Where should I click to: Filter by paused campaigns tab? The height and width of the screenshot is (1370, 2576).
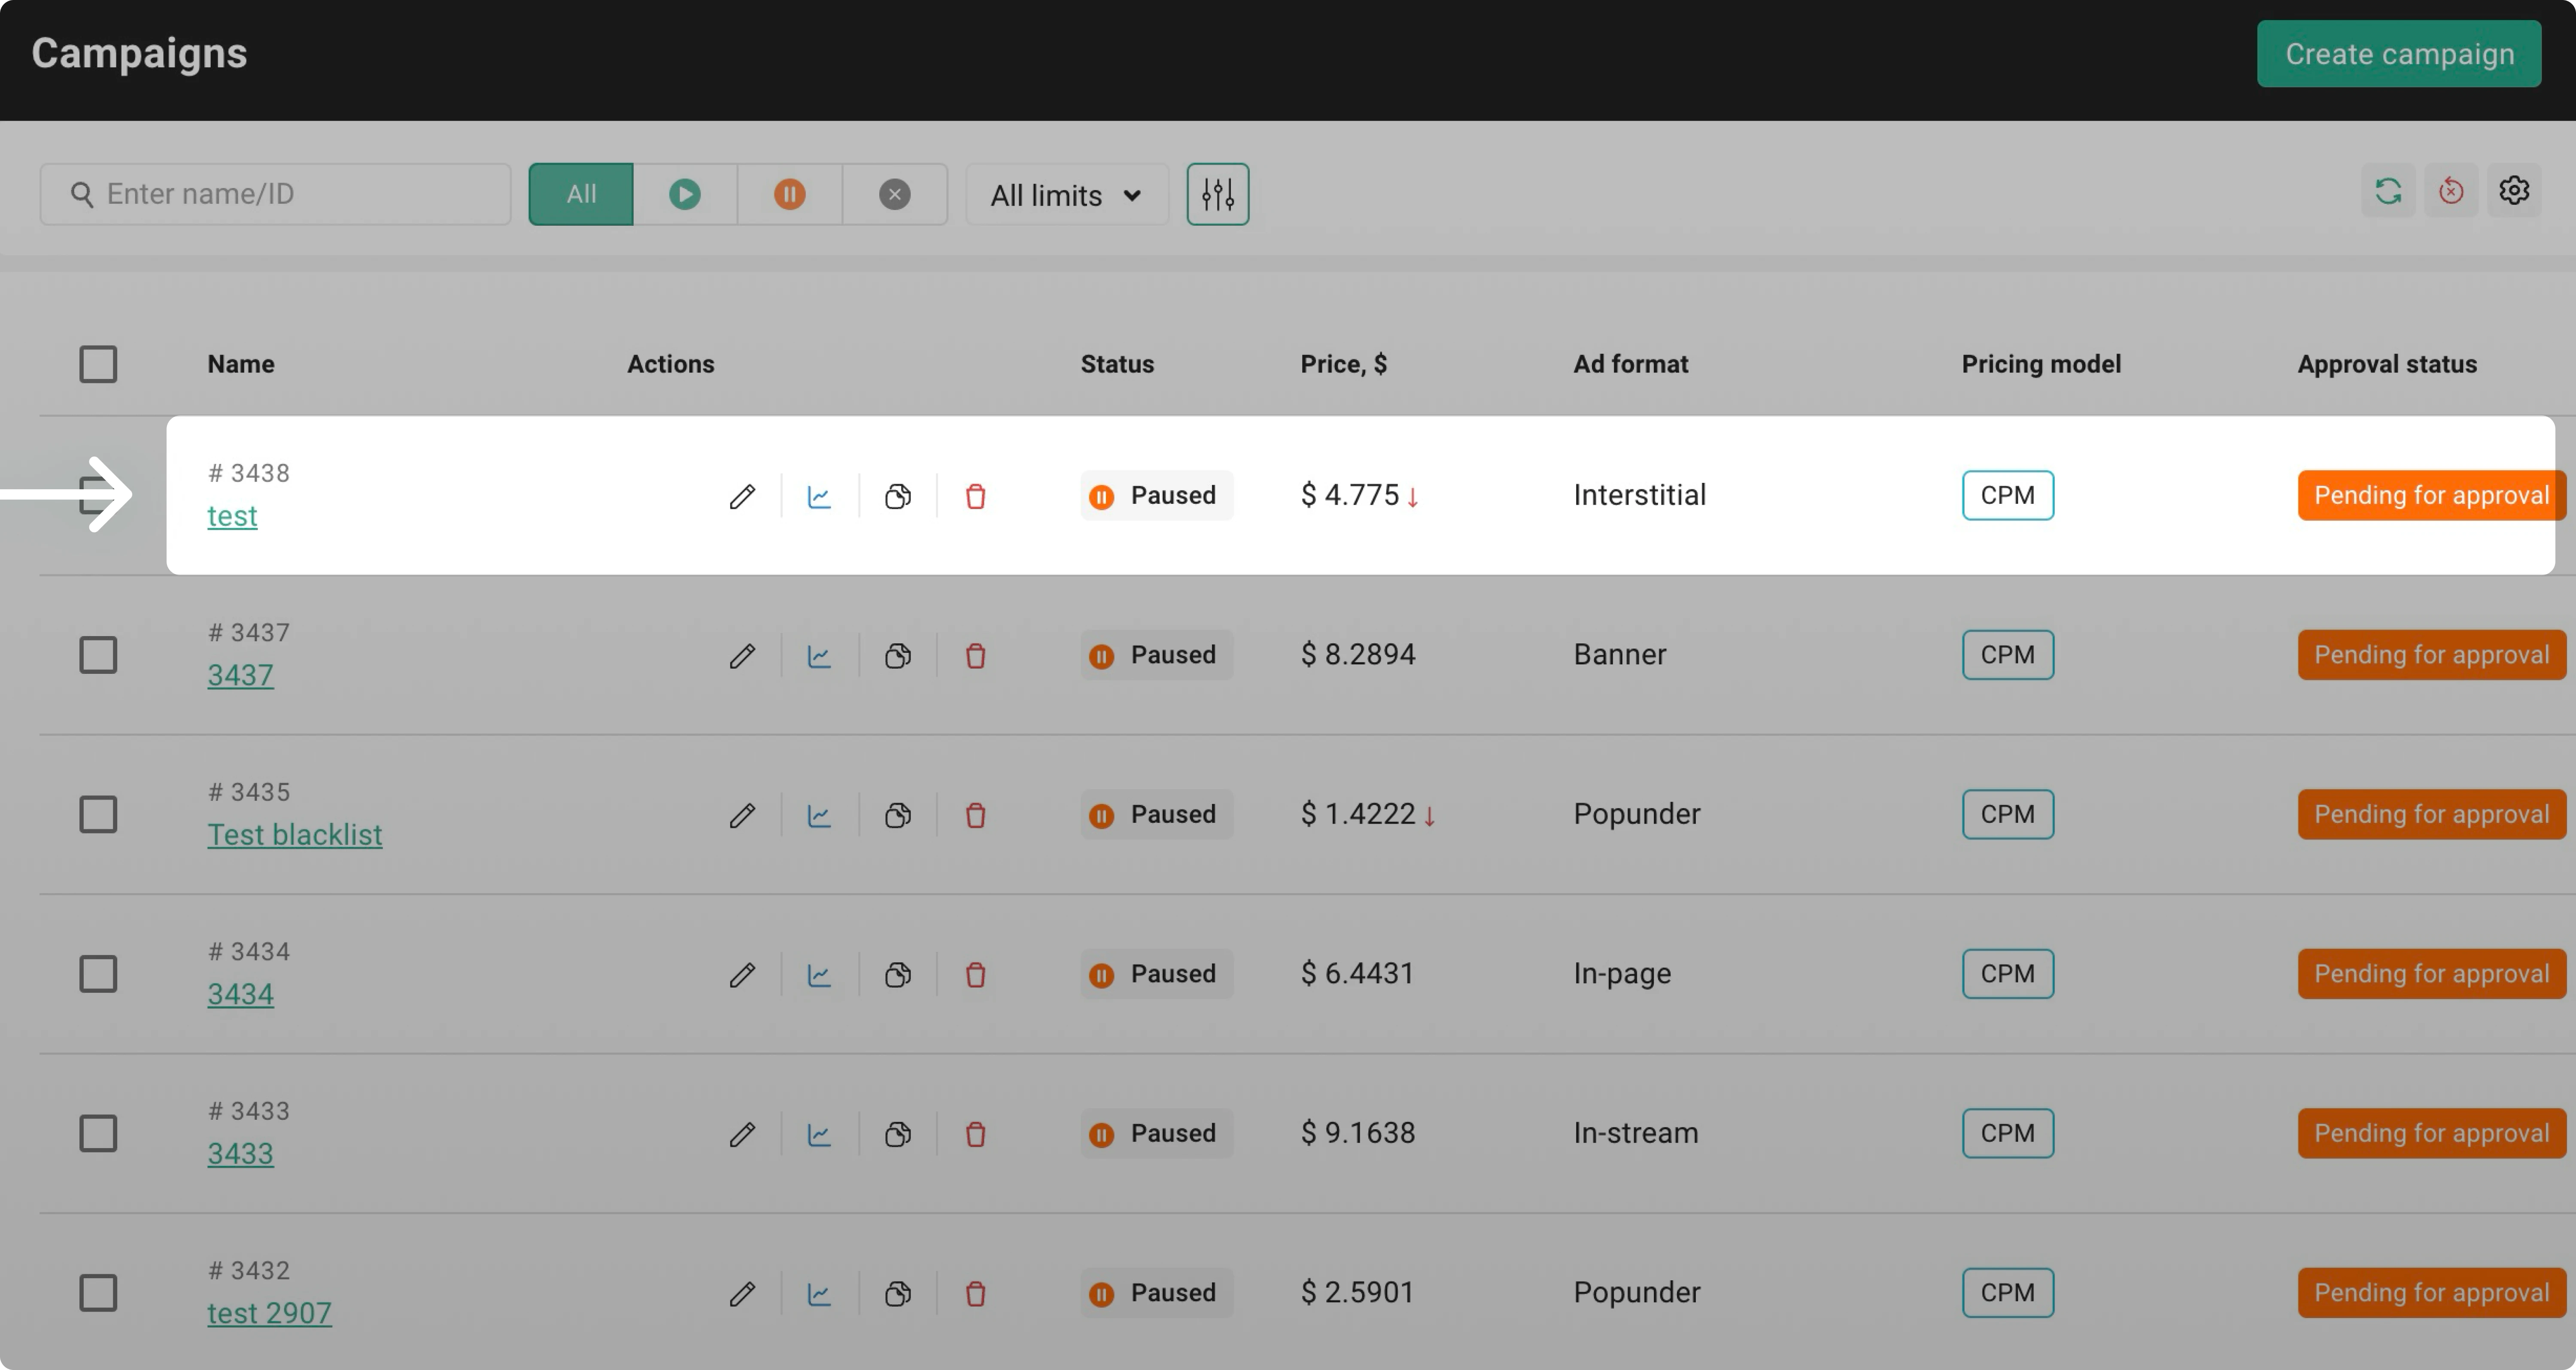click(x=789, y=194)
